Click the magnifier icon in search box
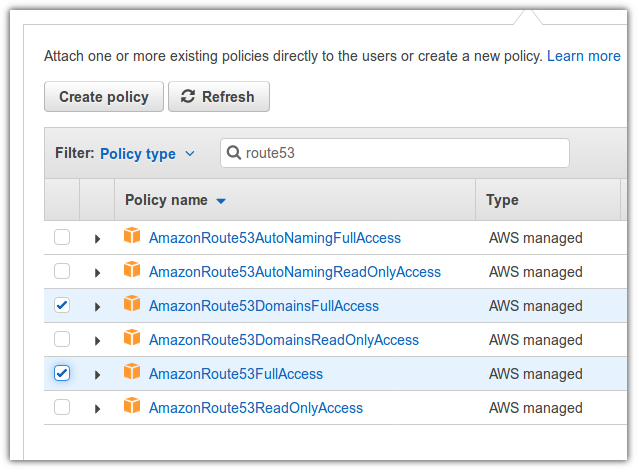Screen dimensions: 639x472 (x=234, y=153)
